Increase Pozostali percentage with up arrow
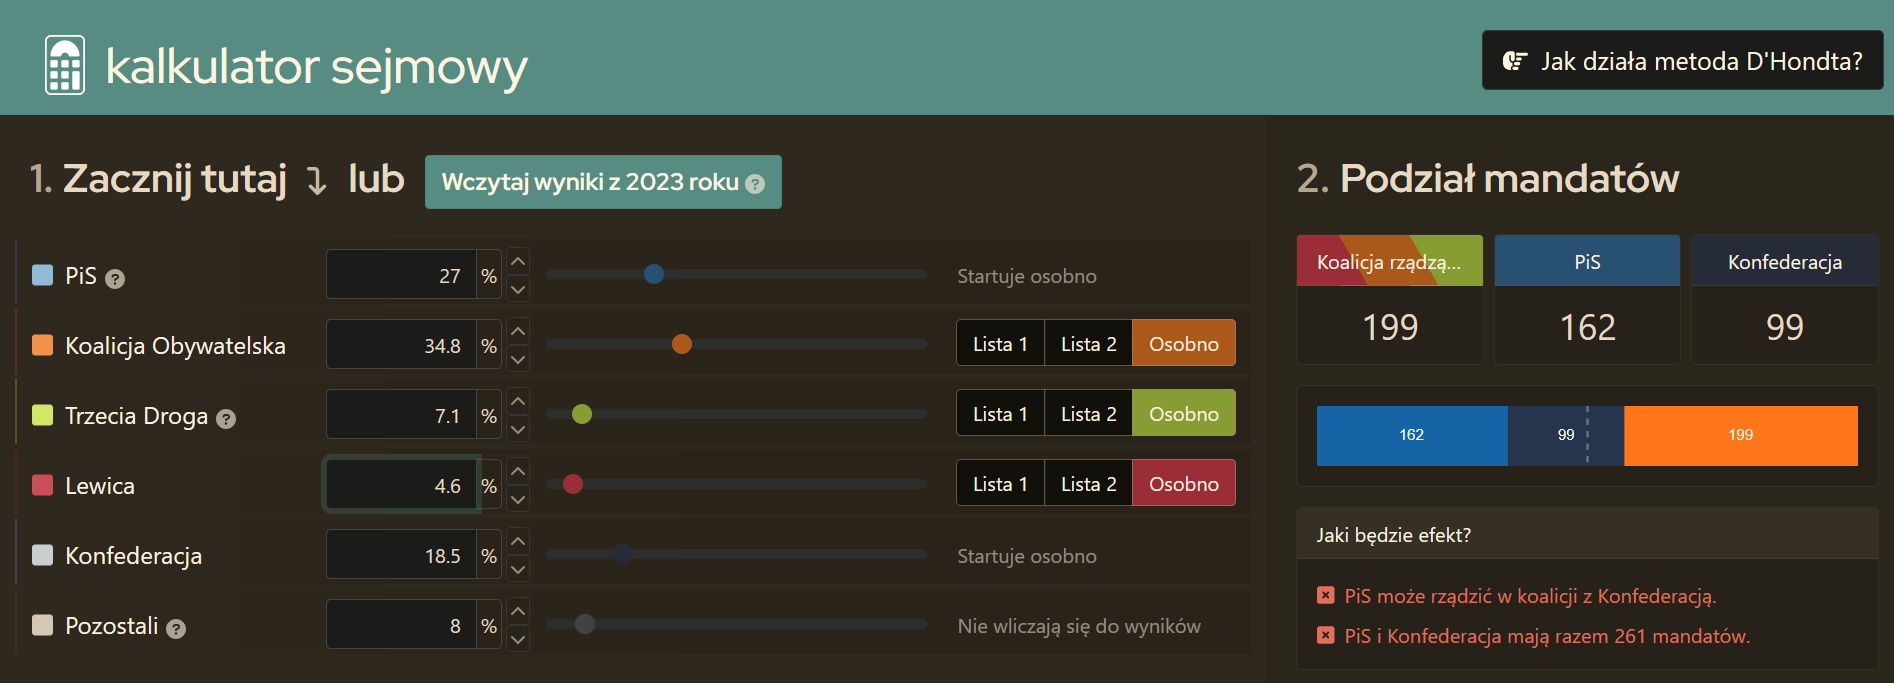 [x=518, y=611]
